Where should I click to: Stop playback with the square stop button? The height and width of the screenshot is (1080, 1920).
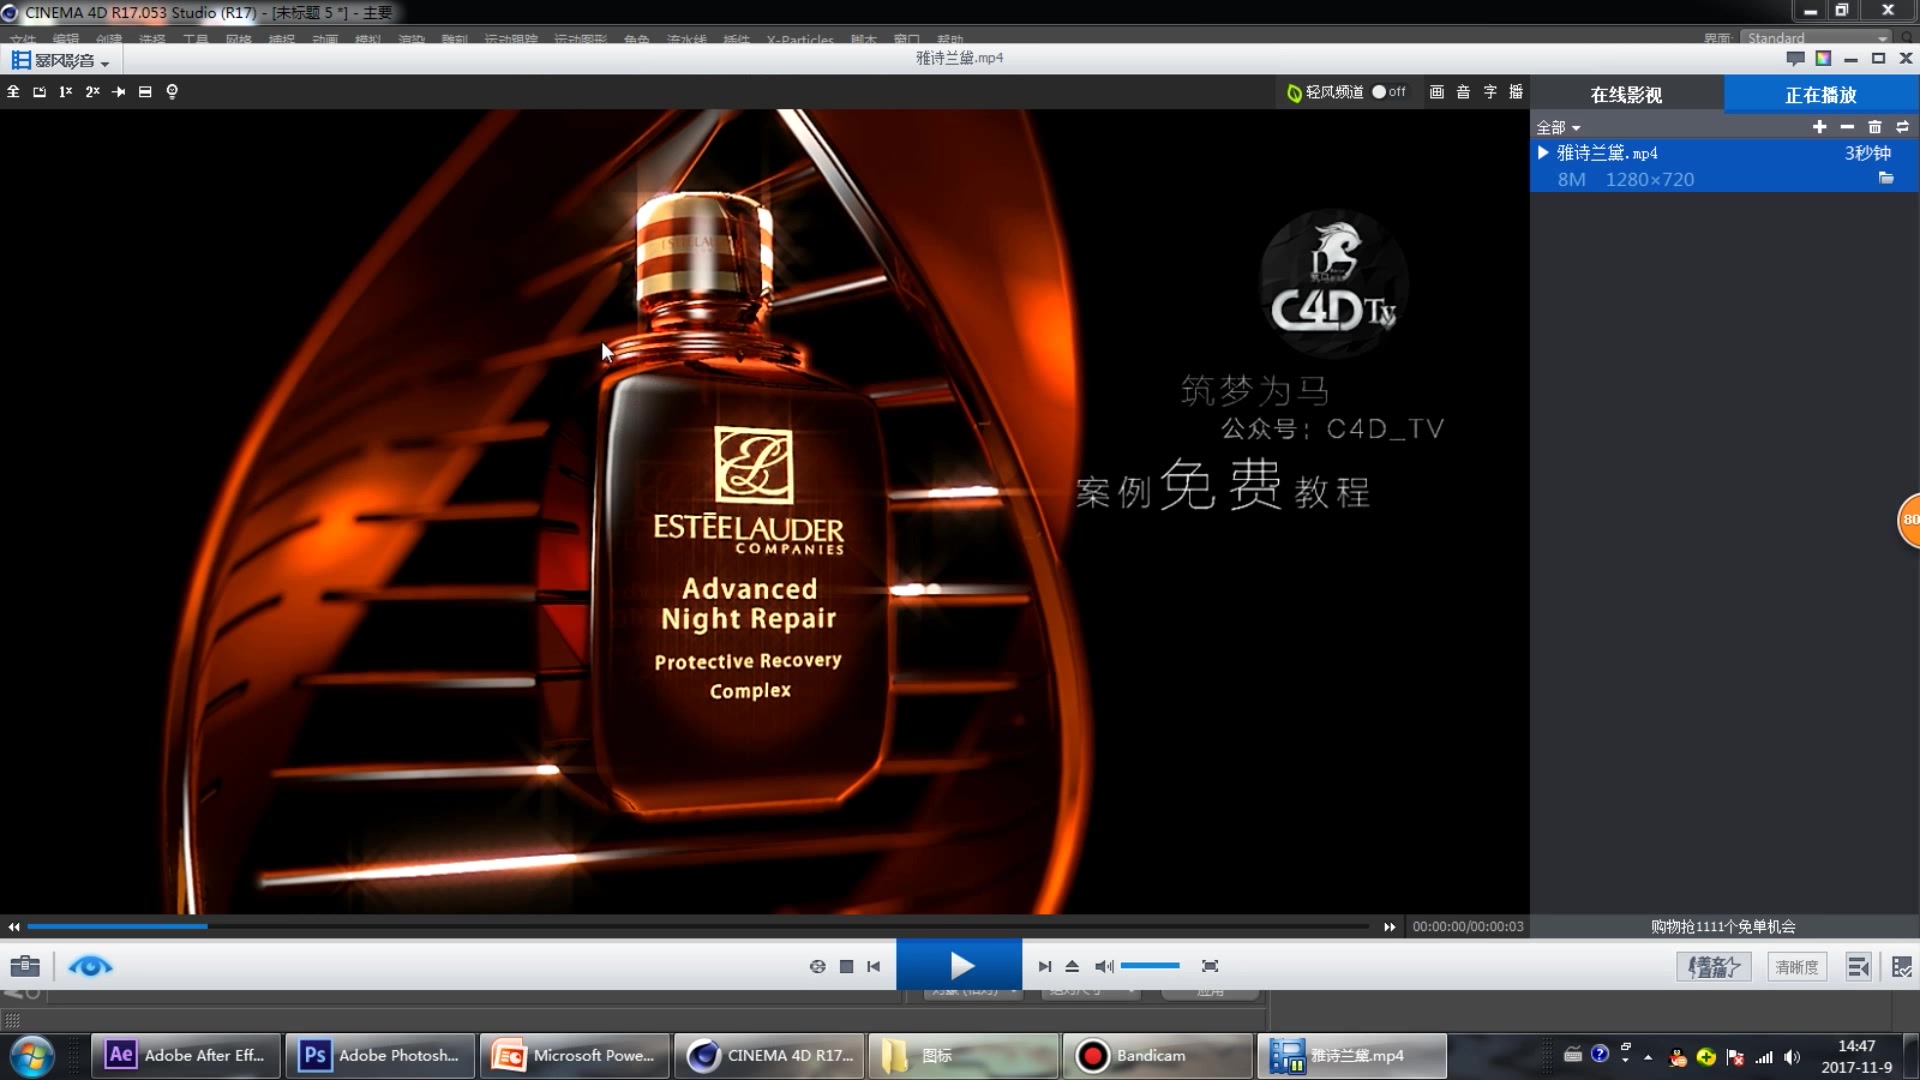click(846, 967)
